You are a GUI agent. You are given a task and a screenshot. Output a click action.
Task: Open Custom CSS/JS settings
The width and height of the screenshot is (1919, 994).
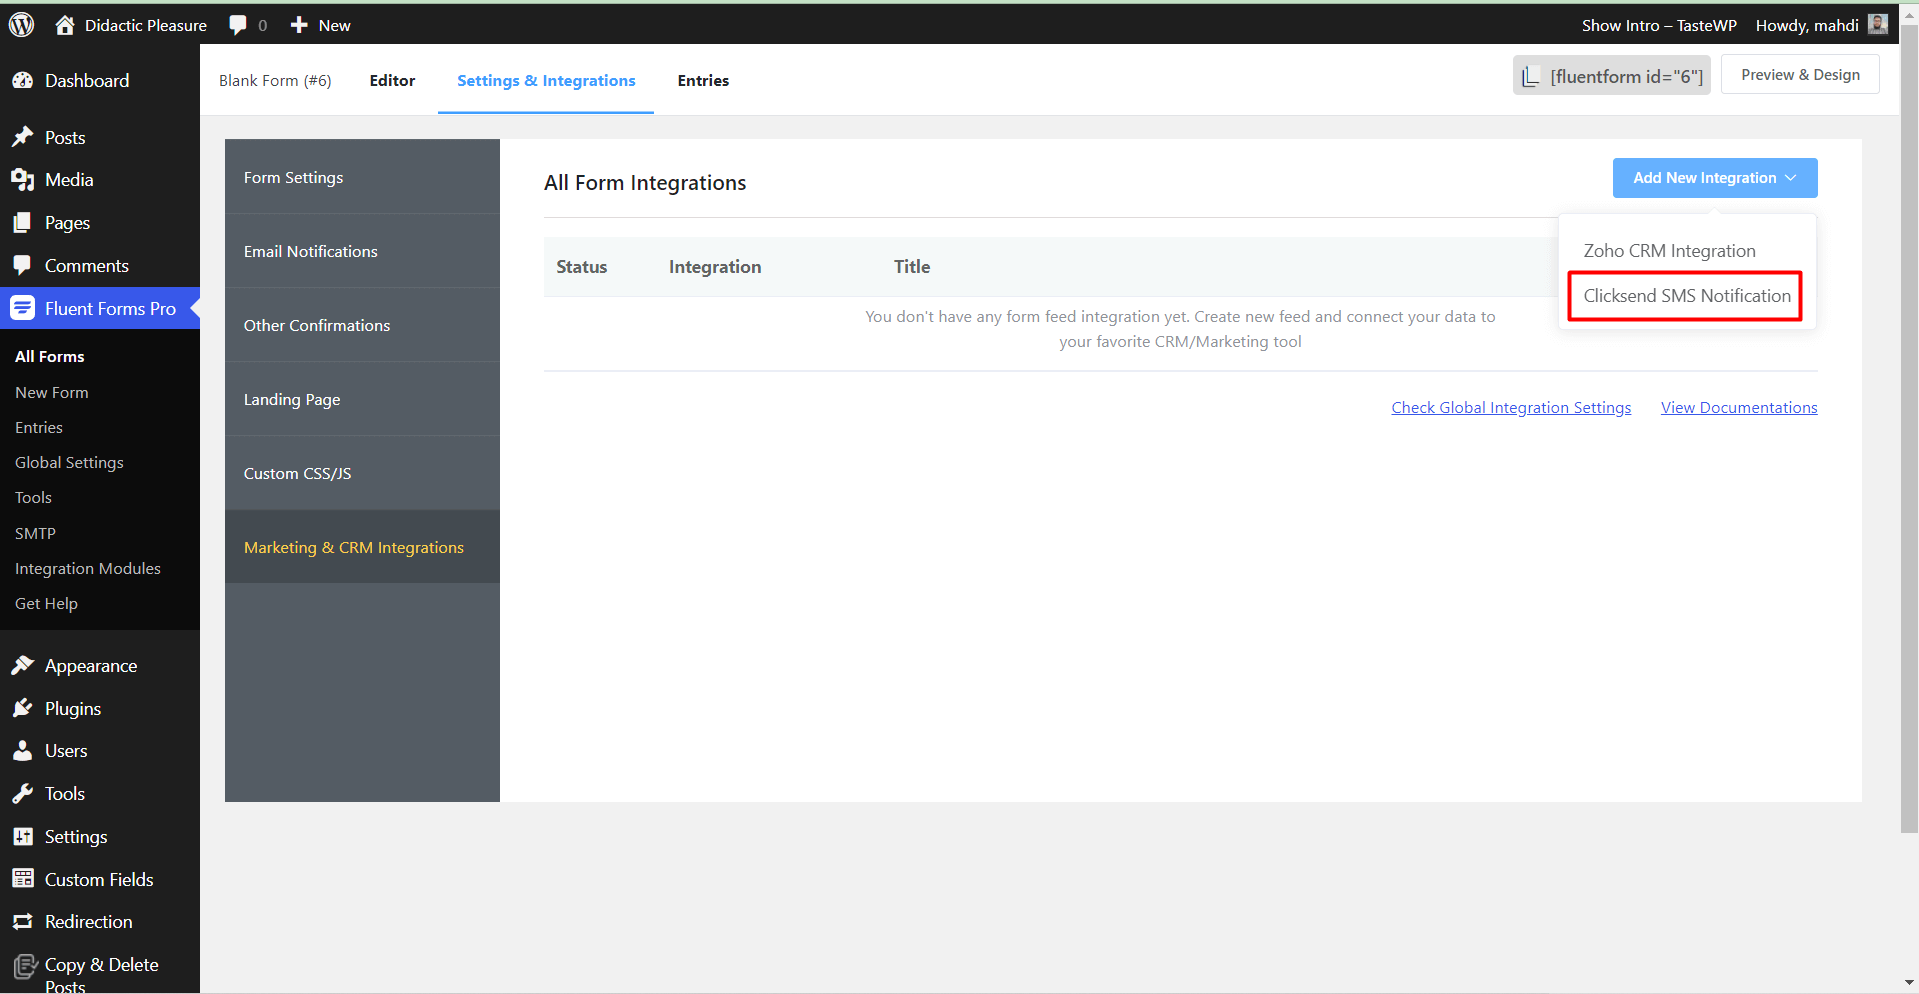pyautogui.click(x=362, y=473)
